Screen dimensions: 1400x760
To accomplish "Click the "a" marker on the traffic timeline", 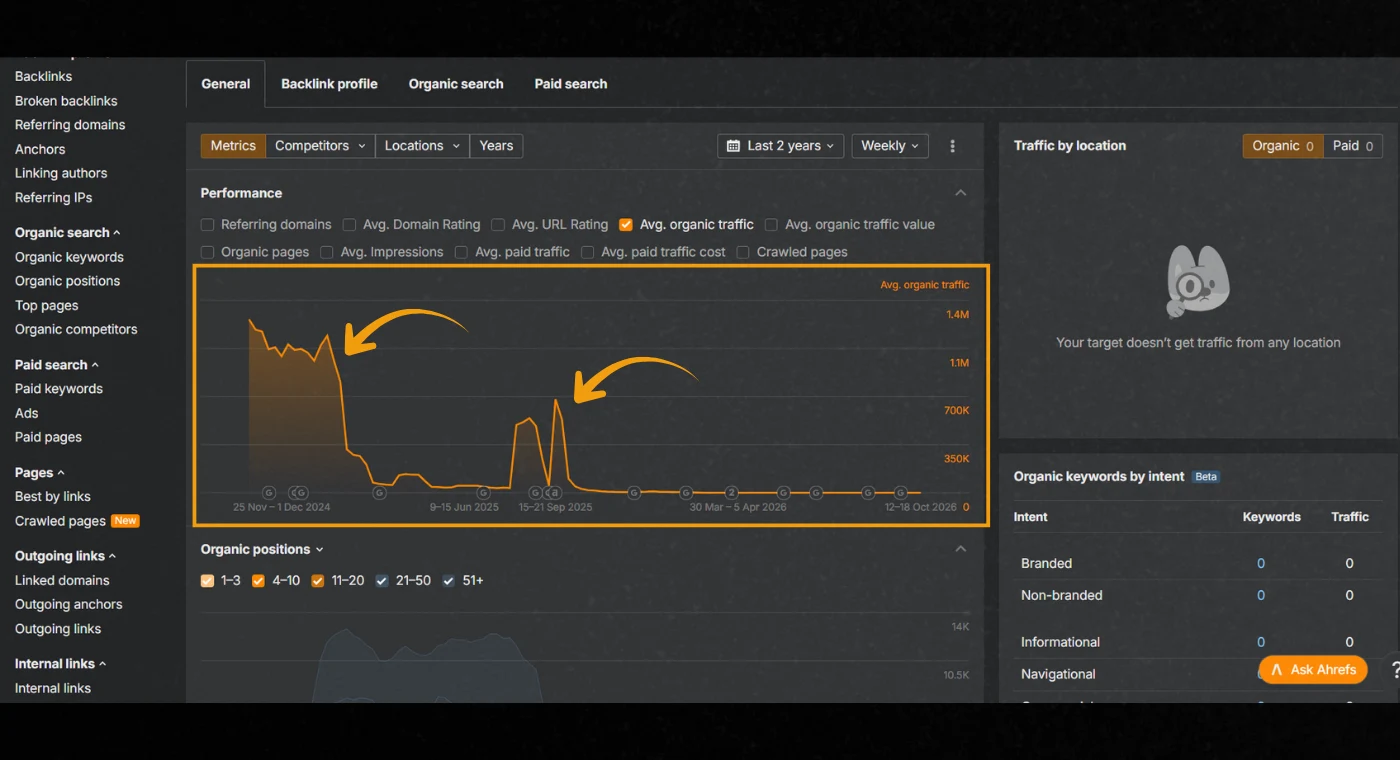I will [x=556, y=493].
